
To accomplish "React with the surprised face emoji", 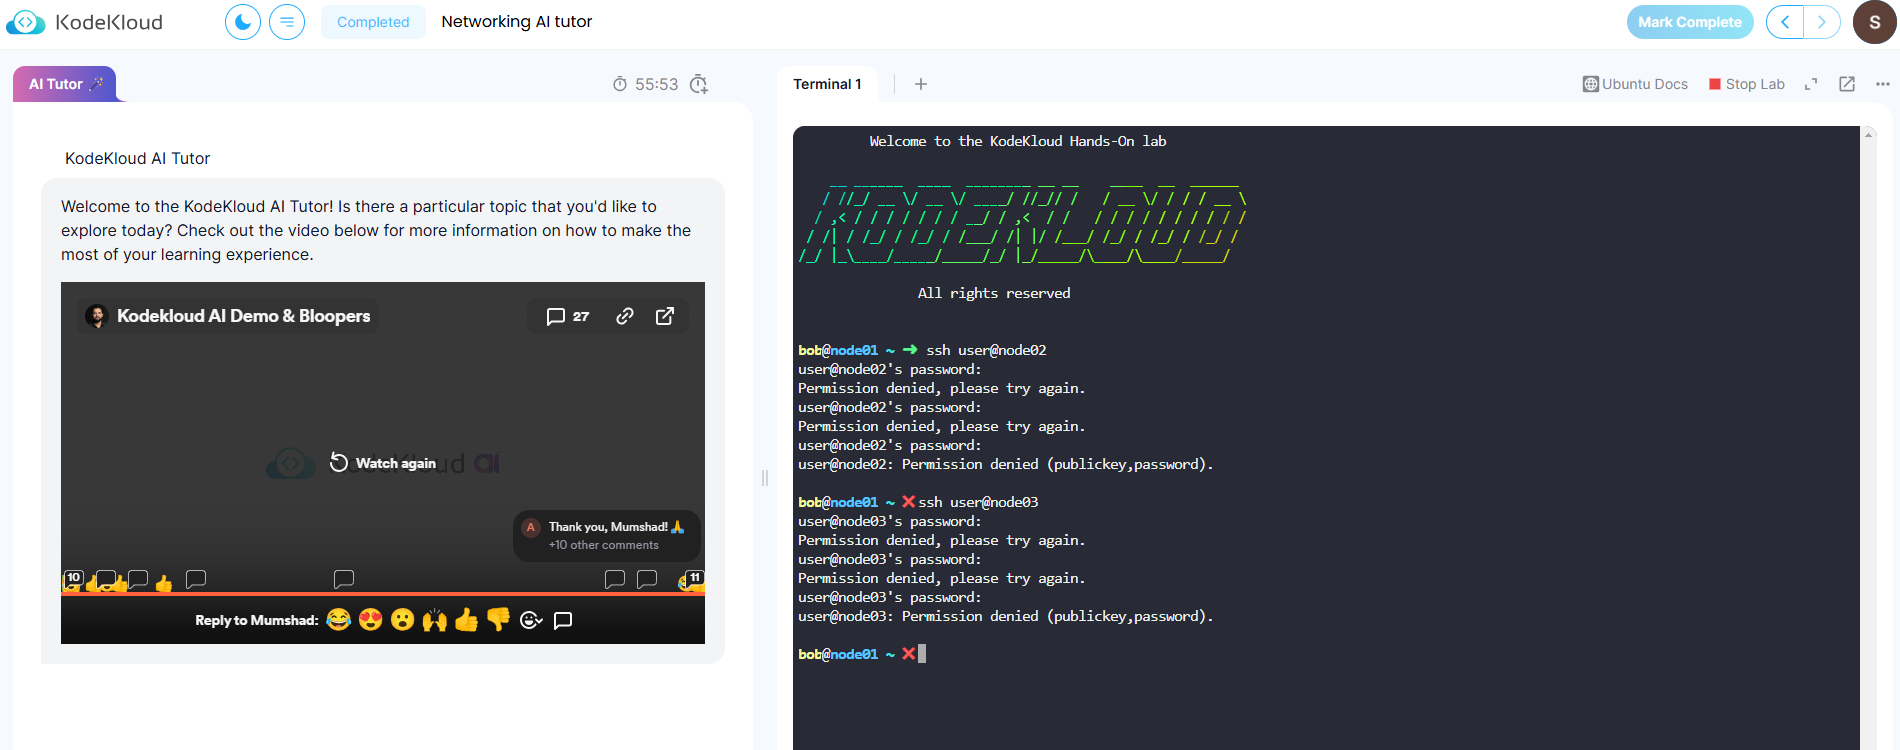I will tap(403, 620).
